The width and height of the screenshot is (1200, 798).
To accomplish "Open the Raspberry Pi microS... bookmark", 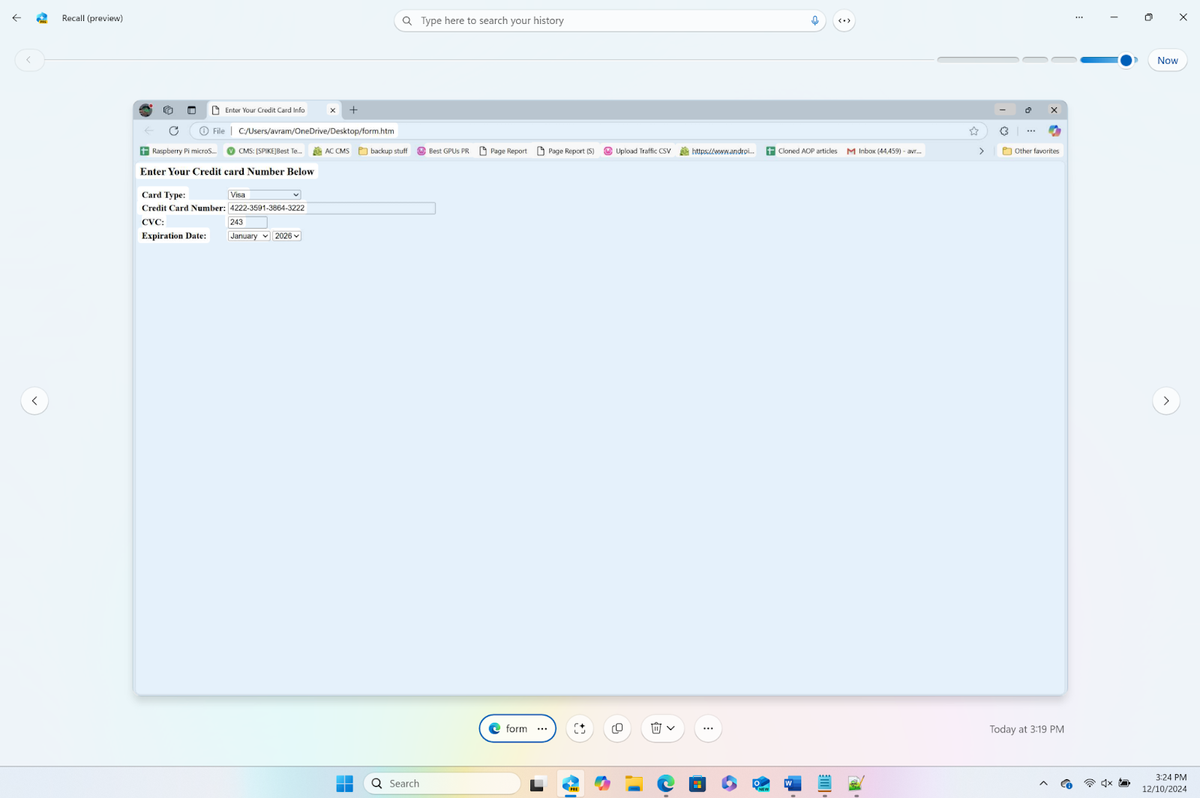I will (x=178, y=151).
